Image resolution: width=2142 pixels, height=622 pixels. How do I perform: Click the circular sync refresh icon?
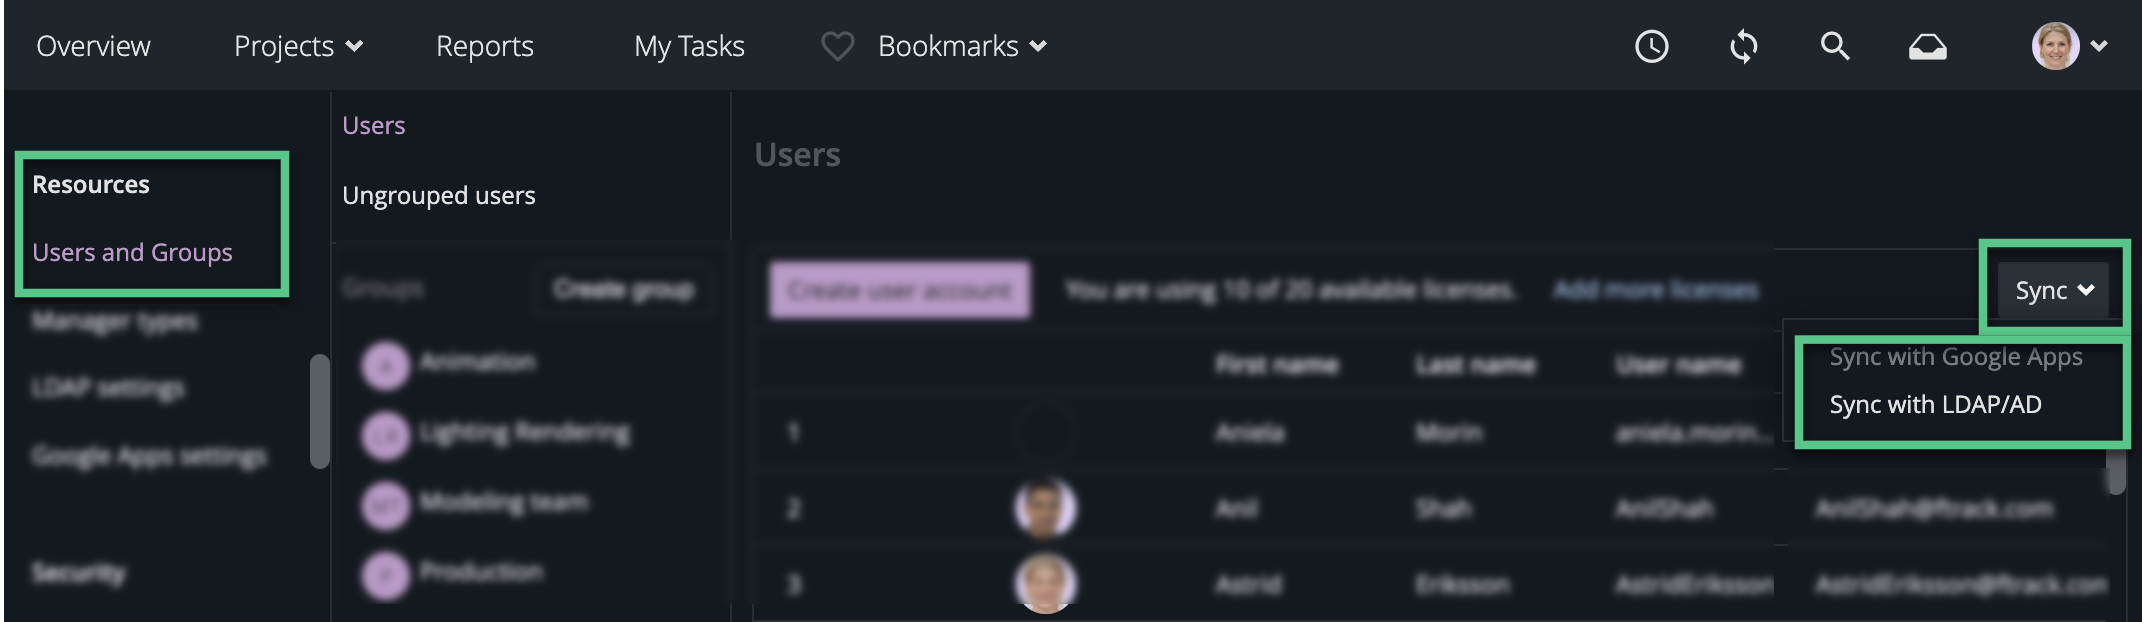pyautogui.click(x=1743, y=46)
